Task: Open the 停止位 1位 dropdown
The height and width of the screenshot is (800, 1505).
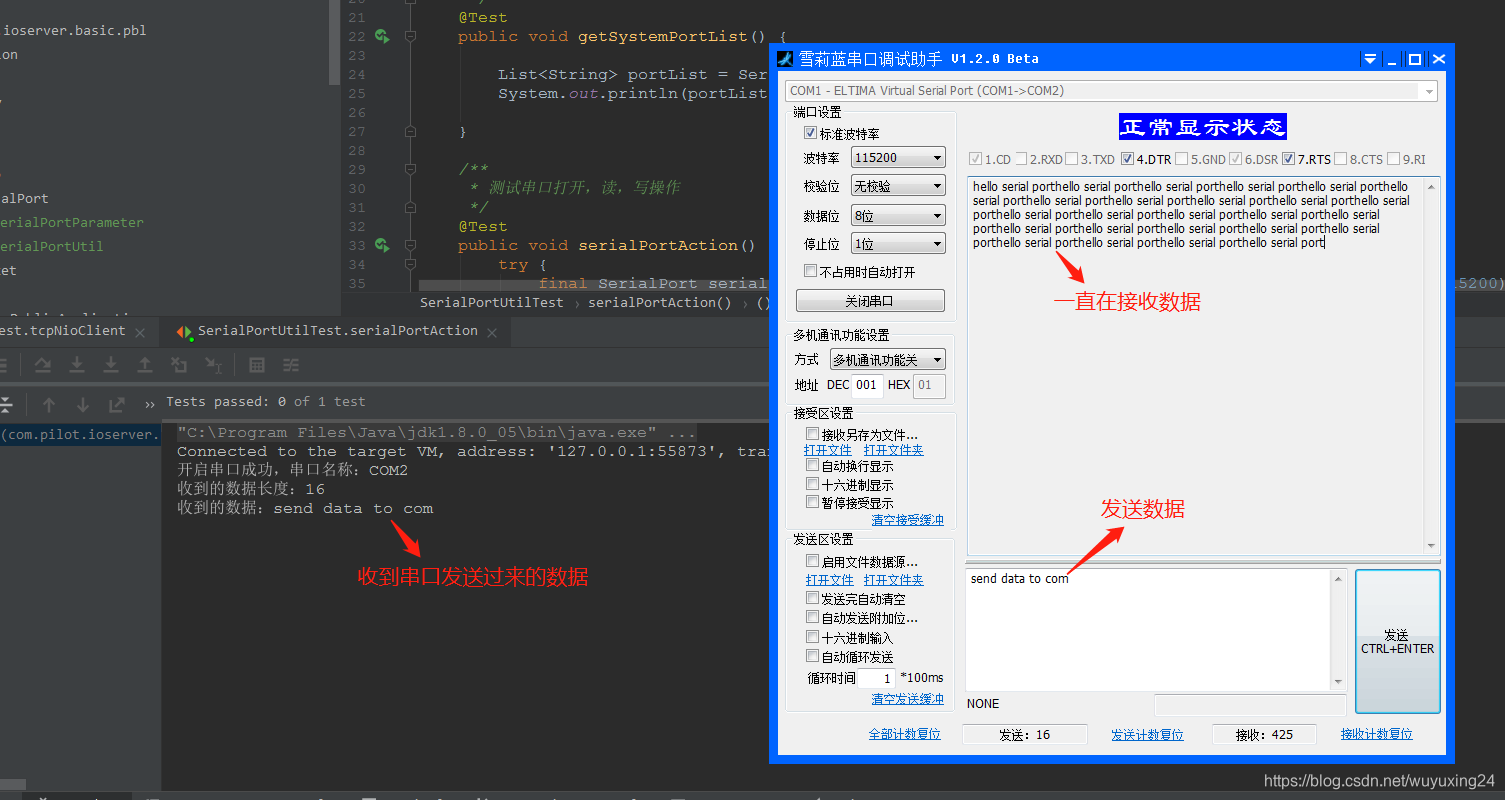Action: [898, 244]
